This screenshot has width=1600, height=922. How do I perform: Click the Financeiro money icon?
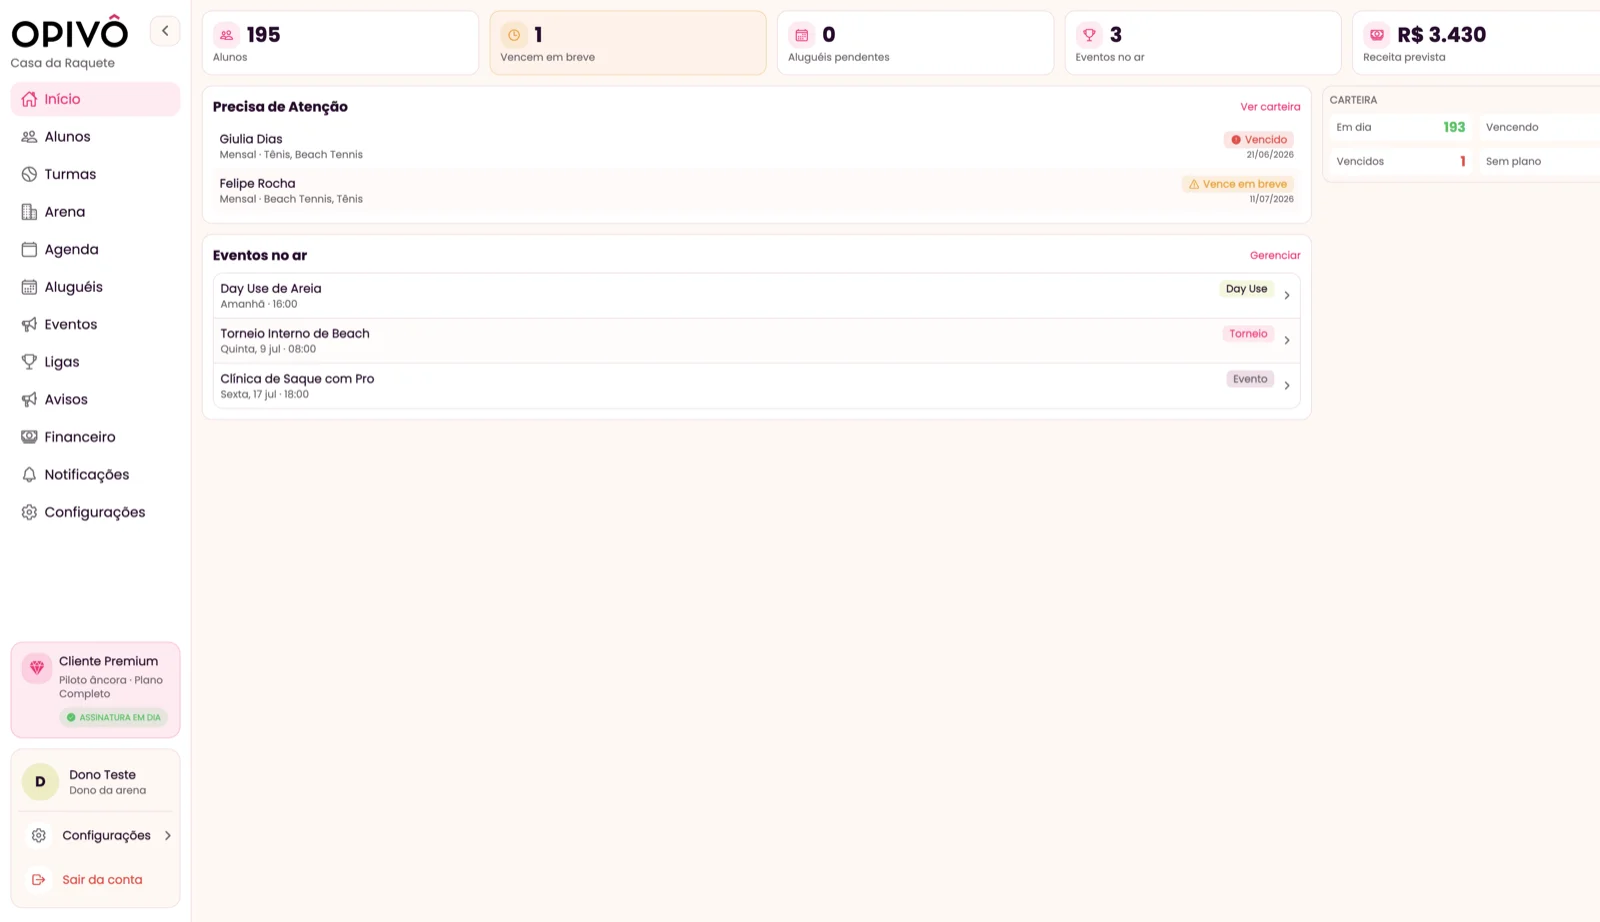(29, 437)
